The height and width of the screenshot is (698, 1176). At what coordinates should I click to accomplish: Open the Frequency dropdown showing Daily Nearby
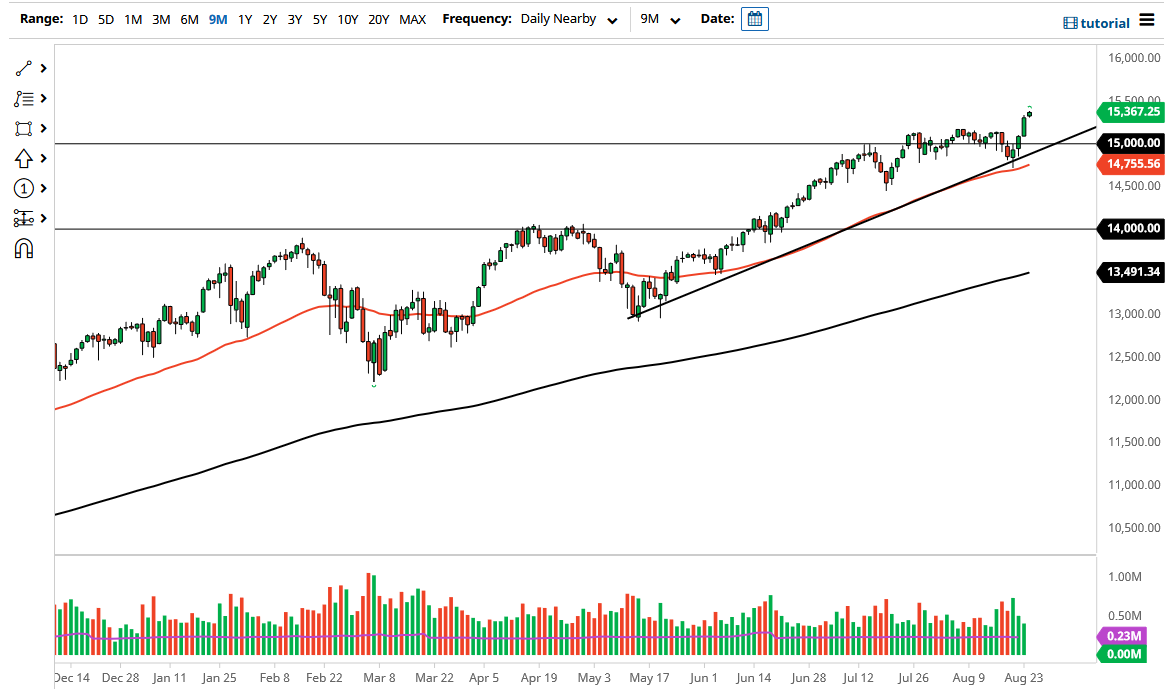point(568,19)
